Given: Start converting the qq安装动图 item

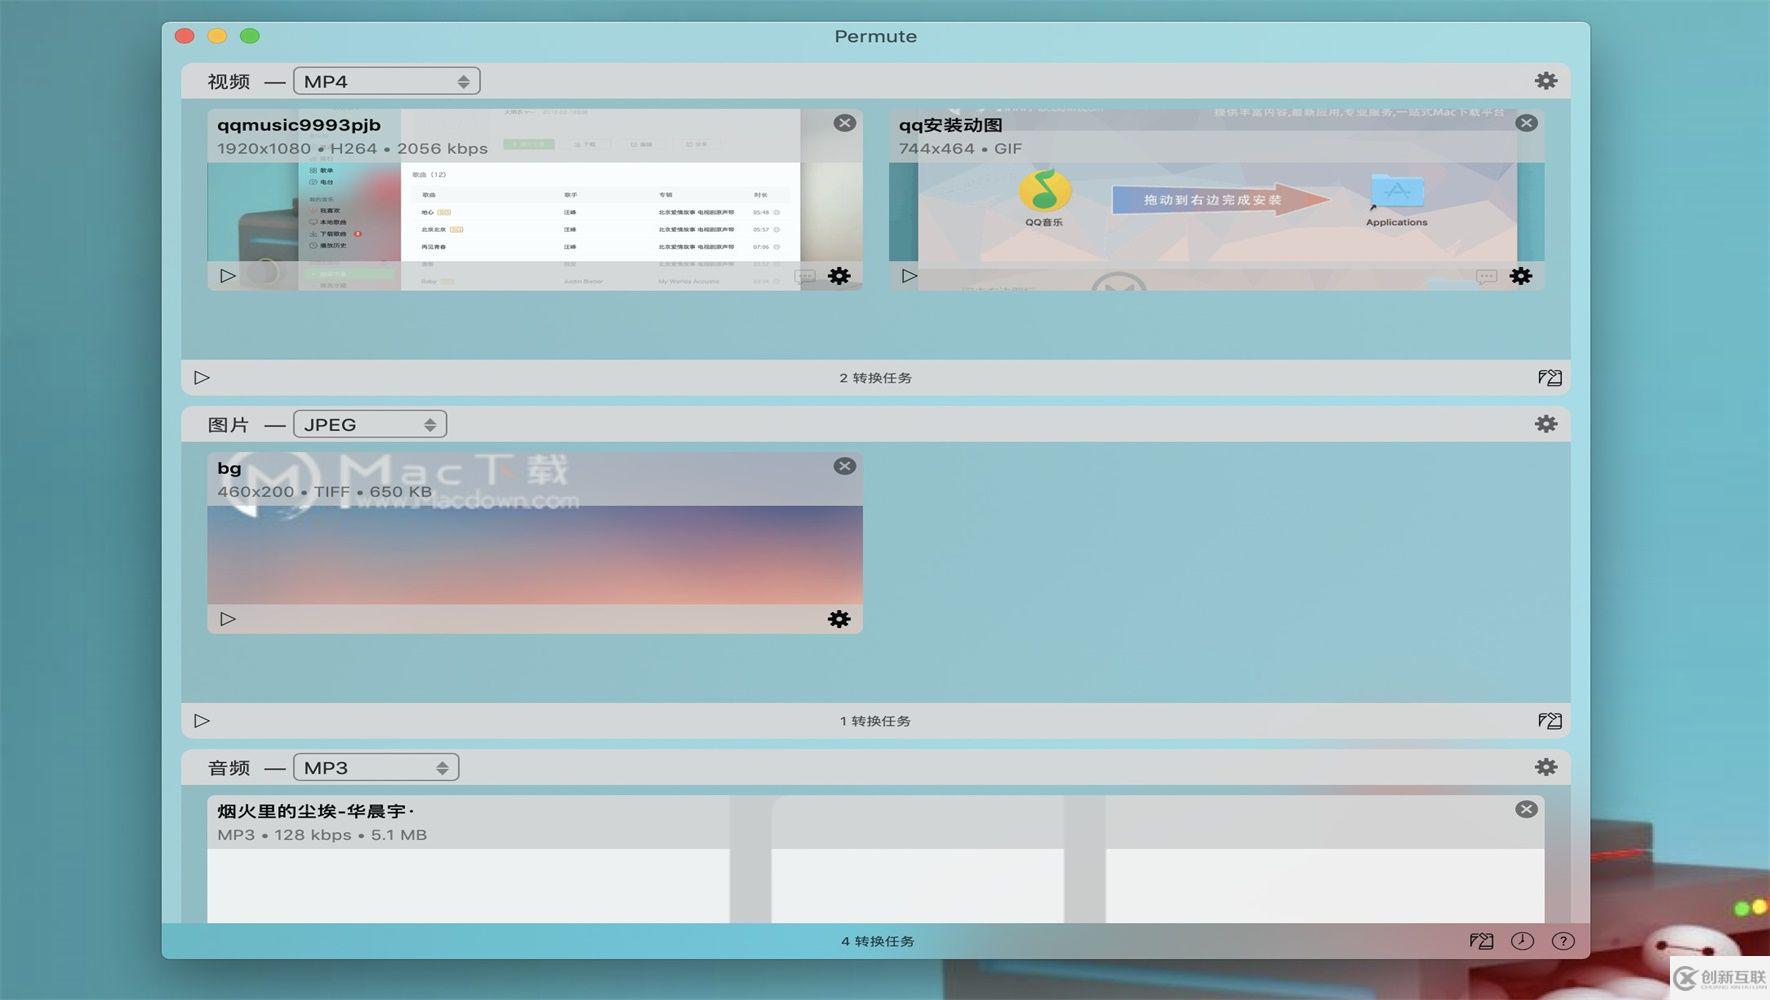Looking at the screenshot, I should [909, 275].
